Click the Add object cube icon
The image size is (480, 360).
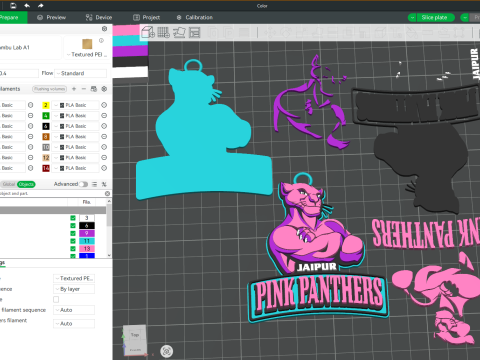(x=148, y=32)
